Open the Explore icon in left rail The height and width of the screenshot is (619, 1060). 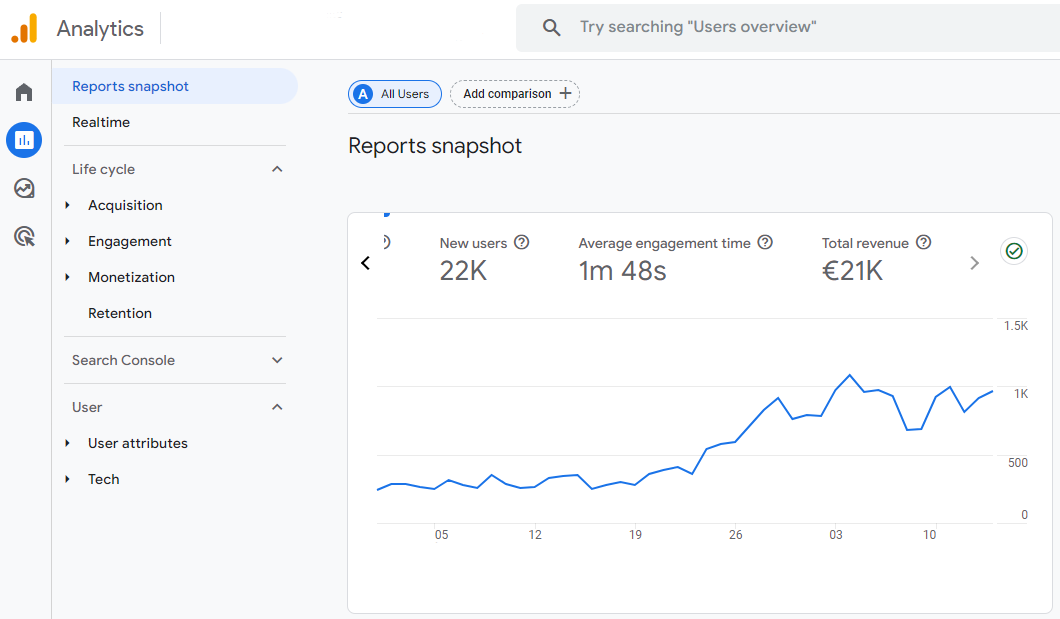(24, 189)
